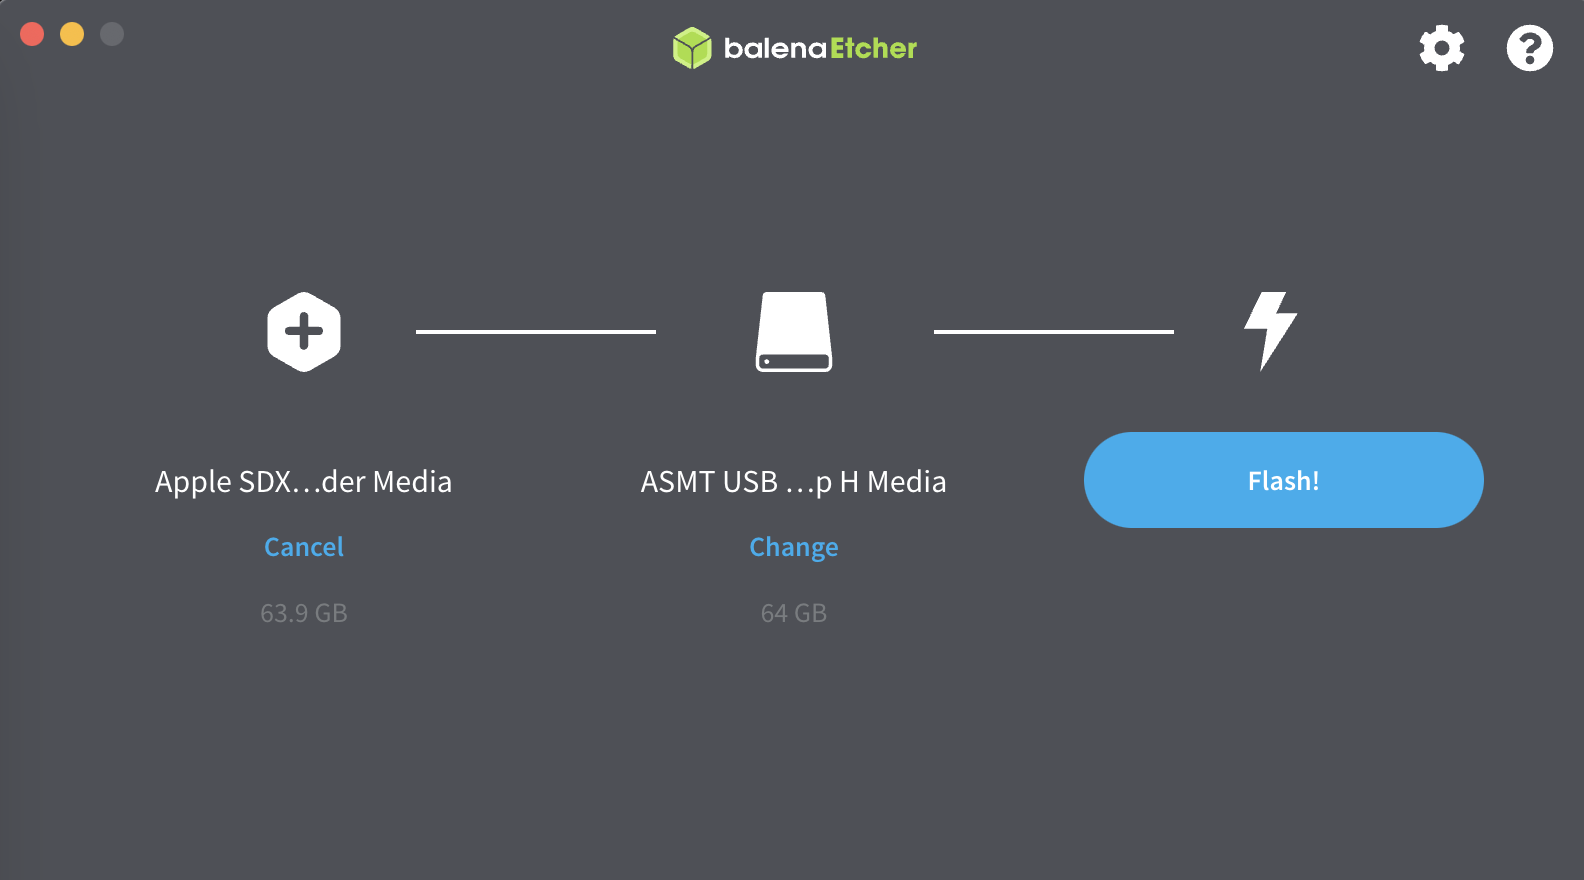Click the ASMT USB …p H Media target name

[x=794, y=482]
